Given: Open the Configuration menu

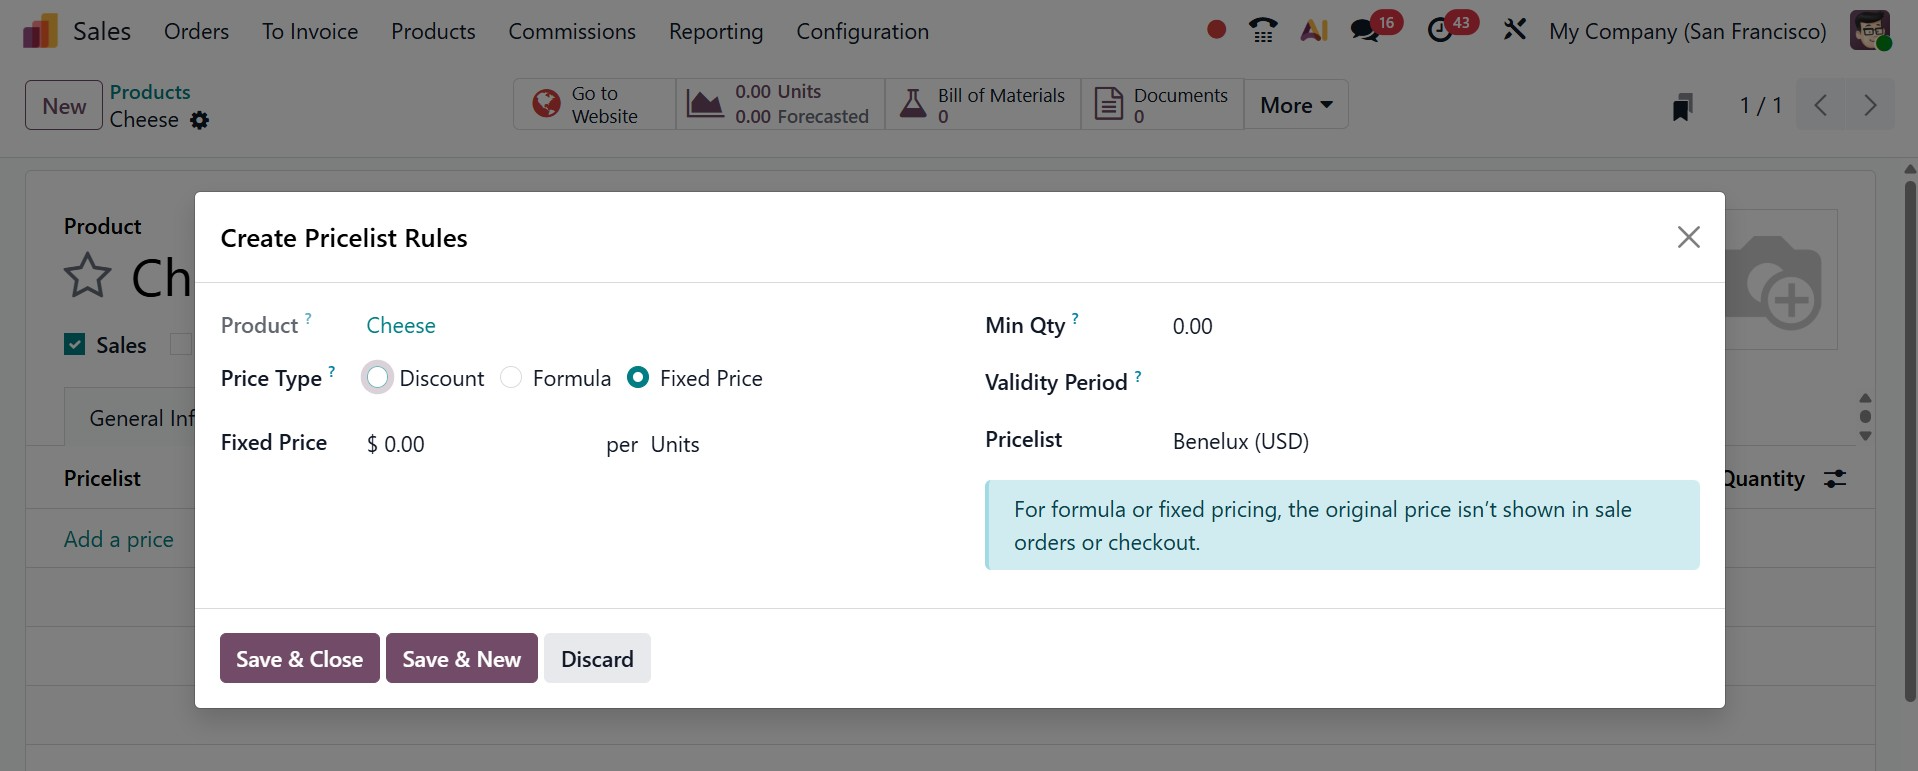Looking at the screenshot, I should (x=862, y=31).
